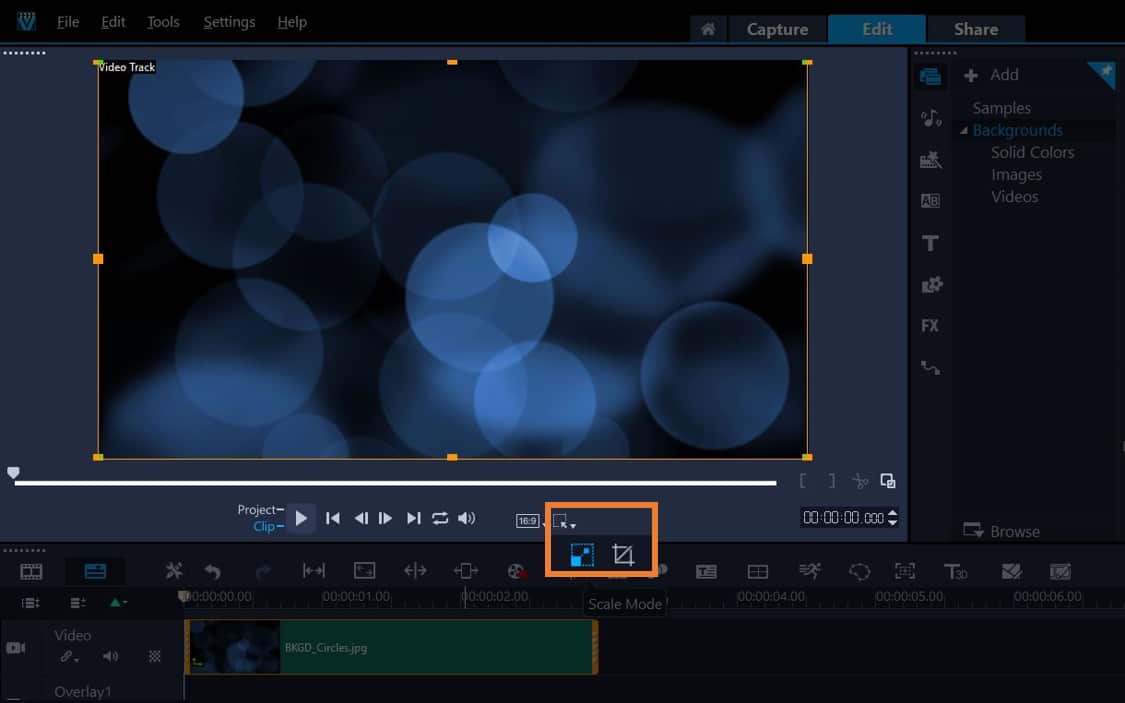
Task: Open the split screen template creator
Action: coord(758,572)
